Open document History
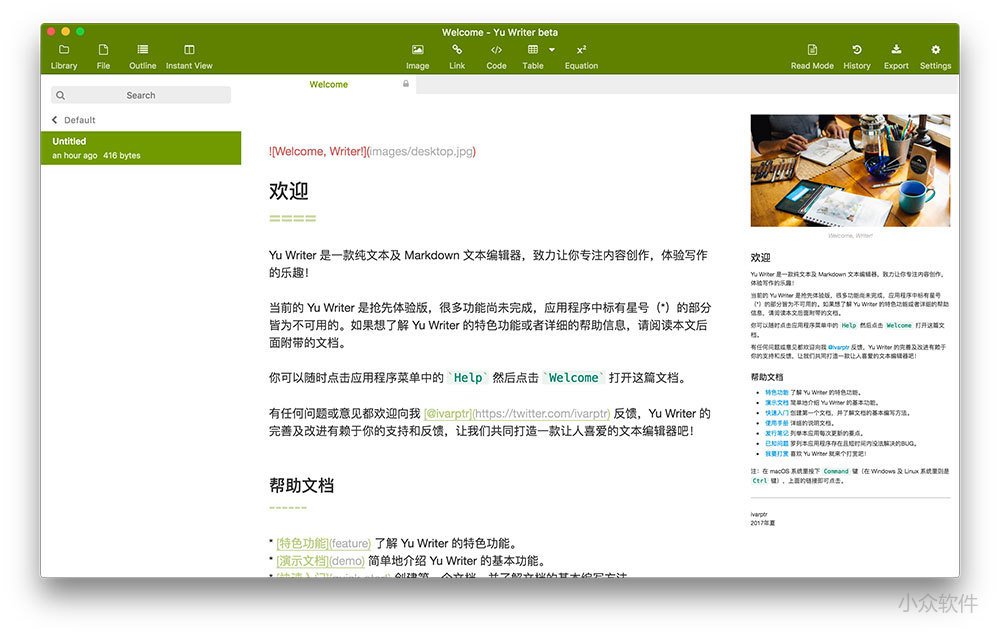Screen dimensions: 1000x636 (x=857, y=57)
